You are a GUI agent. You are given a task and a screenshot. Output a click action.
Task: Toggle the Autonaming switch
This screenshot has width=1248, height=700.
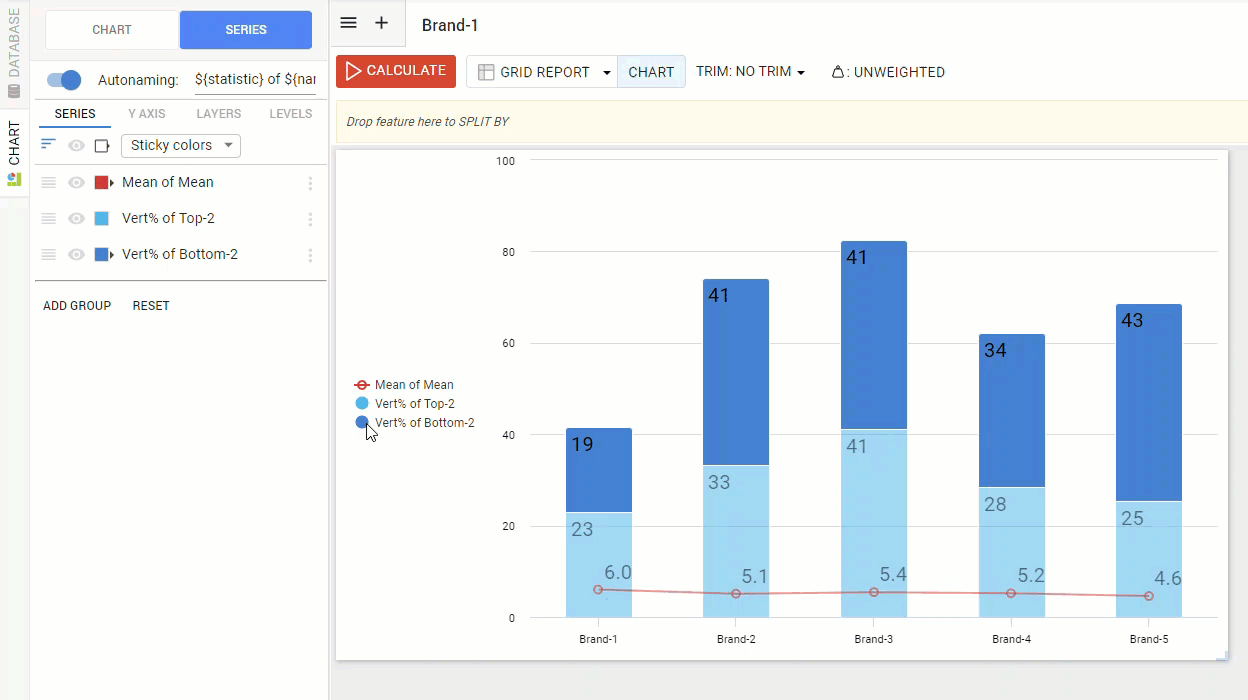[64, 80]
